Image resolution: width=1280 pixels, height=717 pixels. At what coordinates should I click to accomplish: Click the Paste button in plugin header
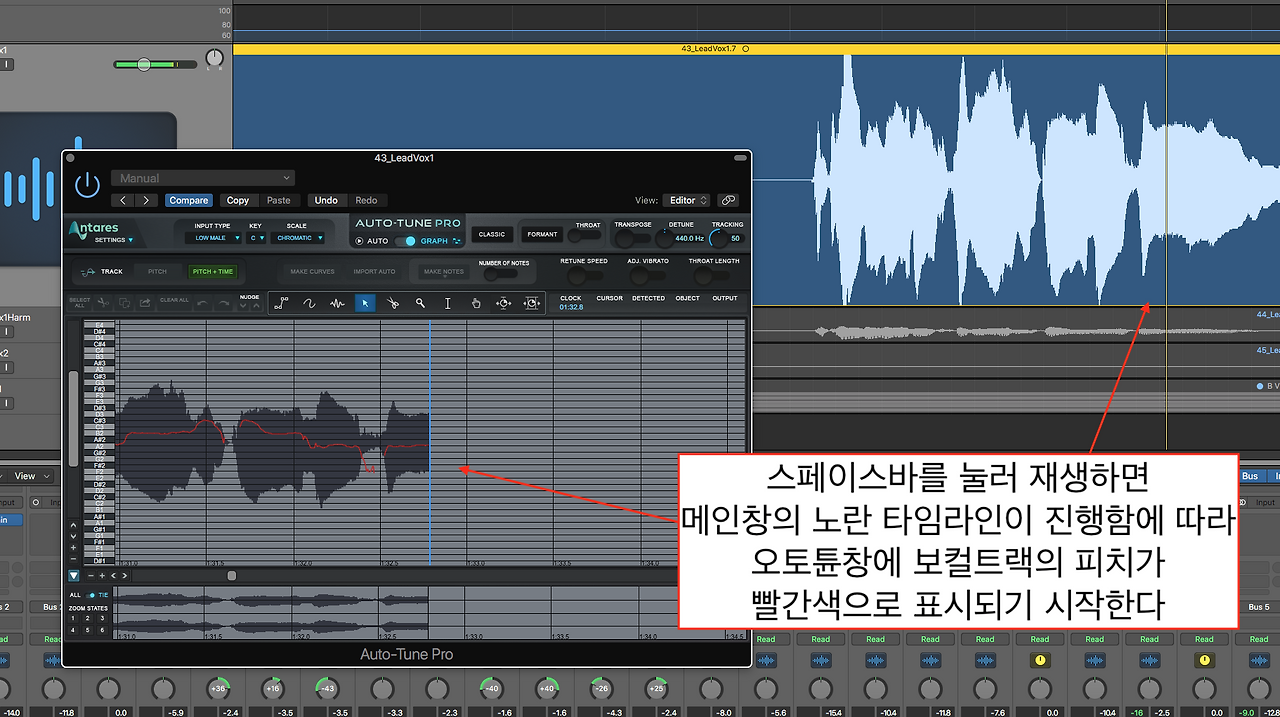(279, 200)
